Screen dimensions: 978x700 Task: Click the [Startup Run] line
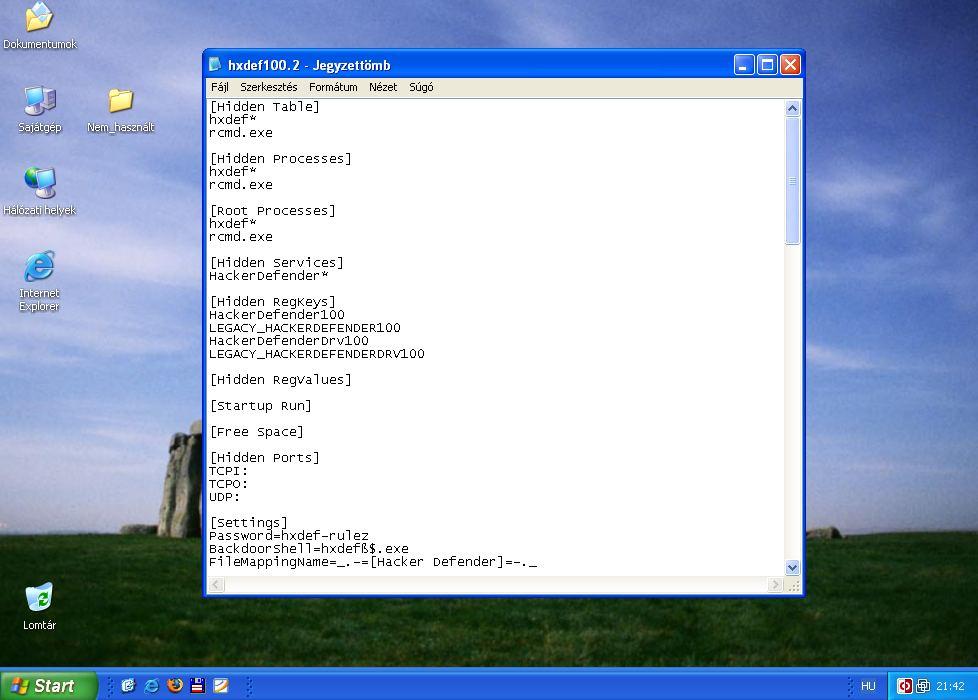[x=261, y=406]
